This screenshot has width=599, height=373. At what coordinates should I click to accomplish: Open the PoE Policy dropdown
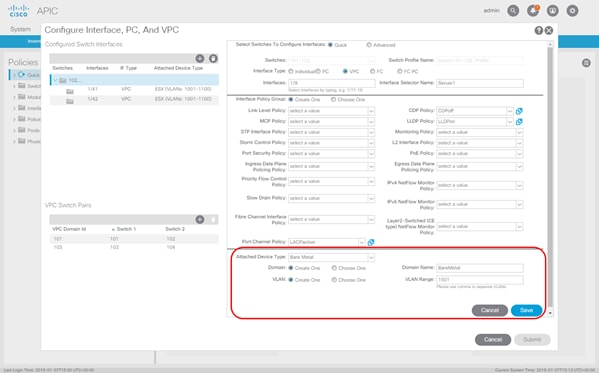coord(519,154)
